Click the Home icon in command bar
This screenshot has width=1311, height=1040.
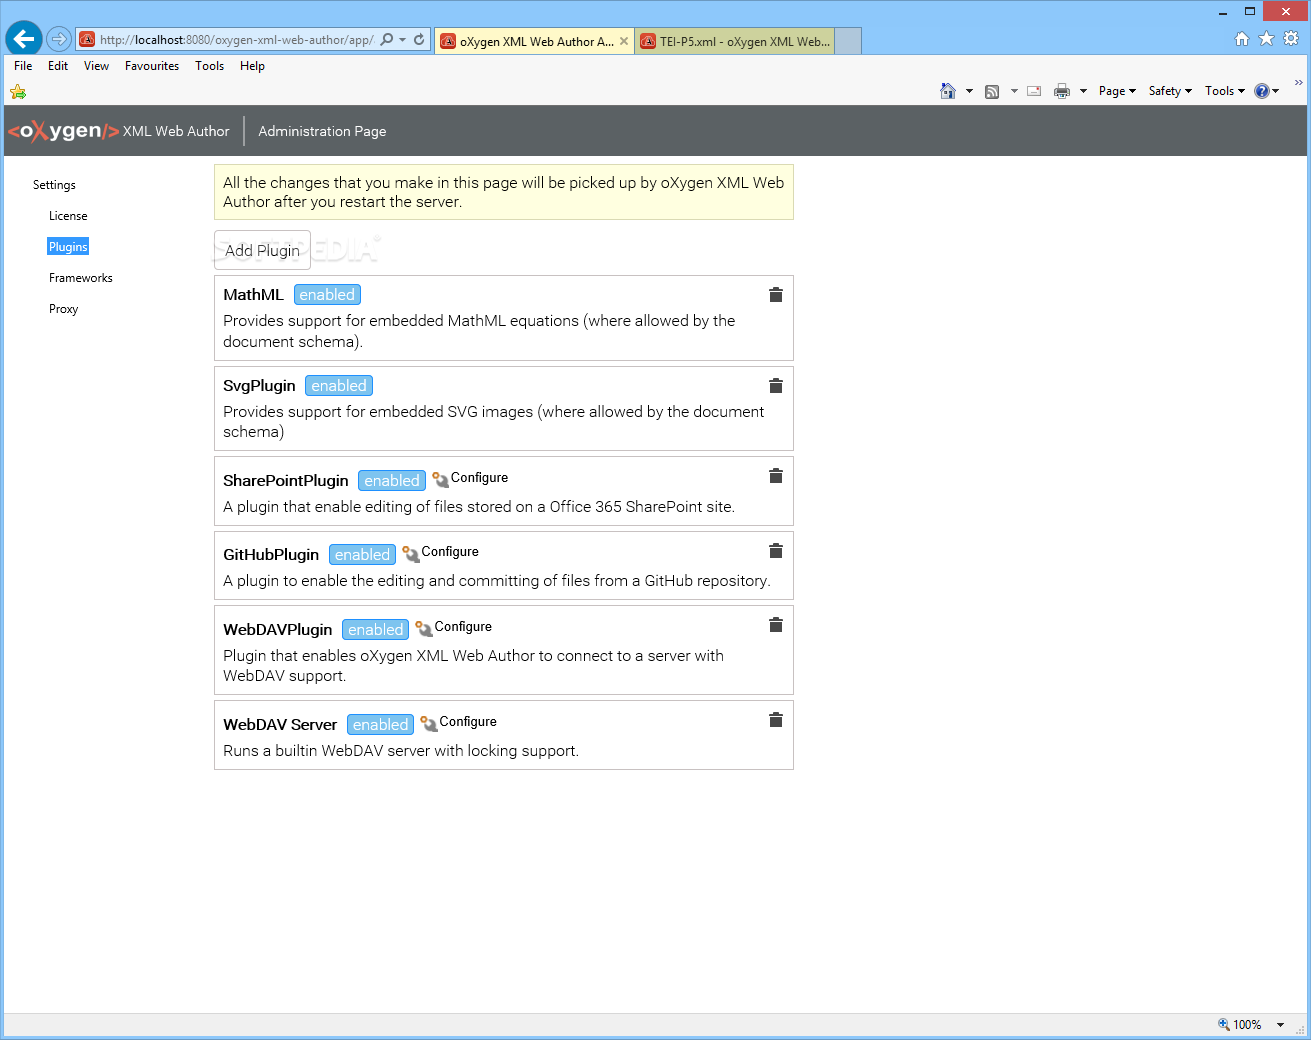pos(948,91)
